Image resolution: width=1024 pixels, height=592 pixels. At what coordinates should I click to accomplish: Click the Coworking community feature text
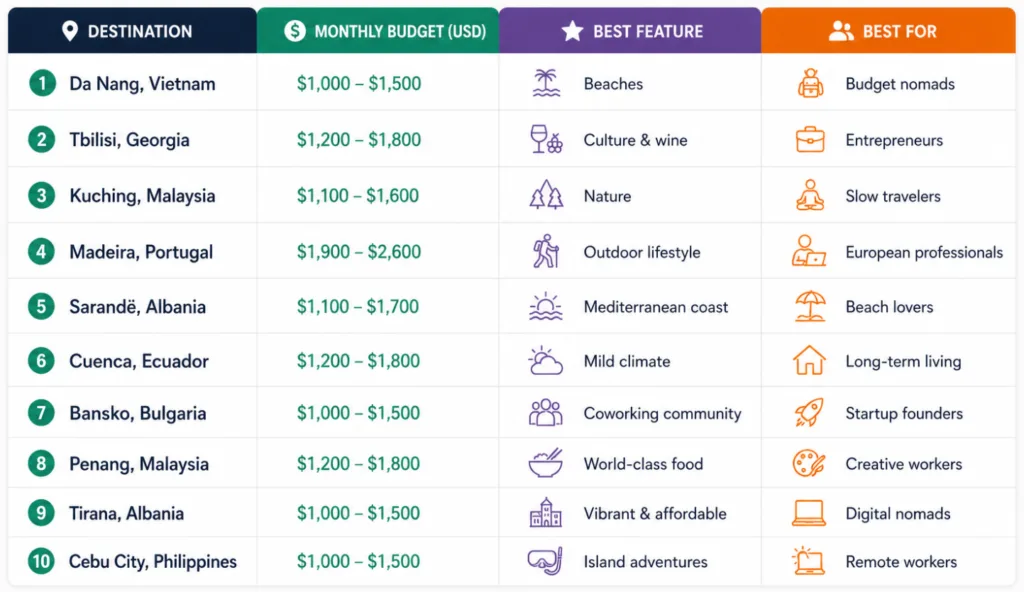pyautogui.click(x=662, y=414)
